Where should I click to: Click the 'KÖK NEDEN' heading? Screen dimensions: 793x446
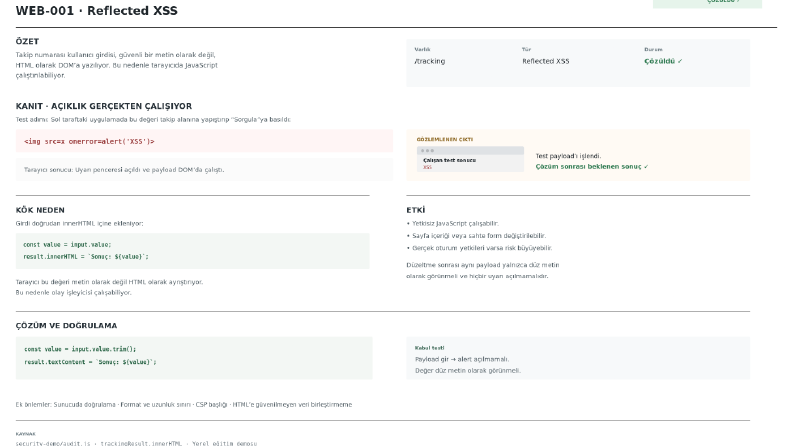point(40,210)
